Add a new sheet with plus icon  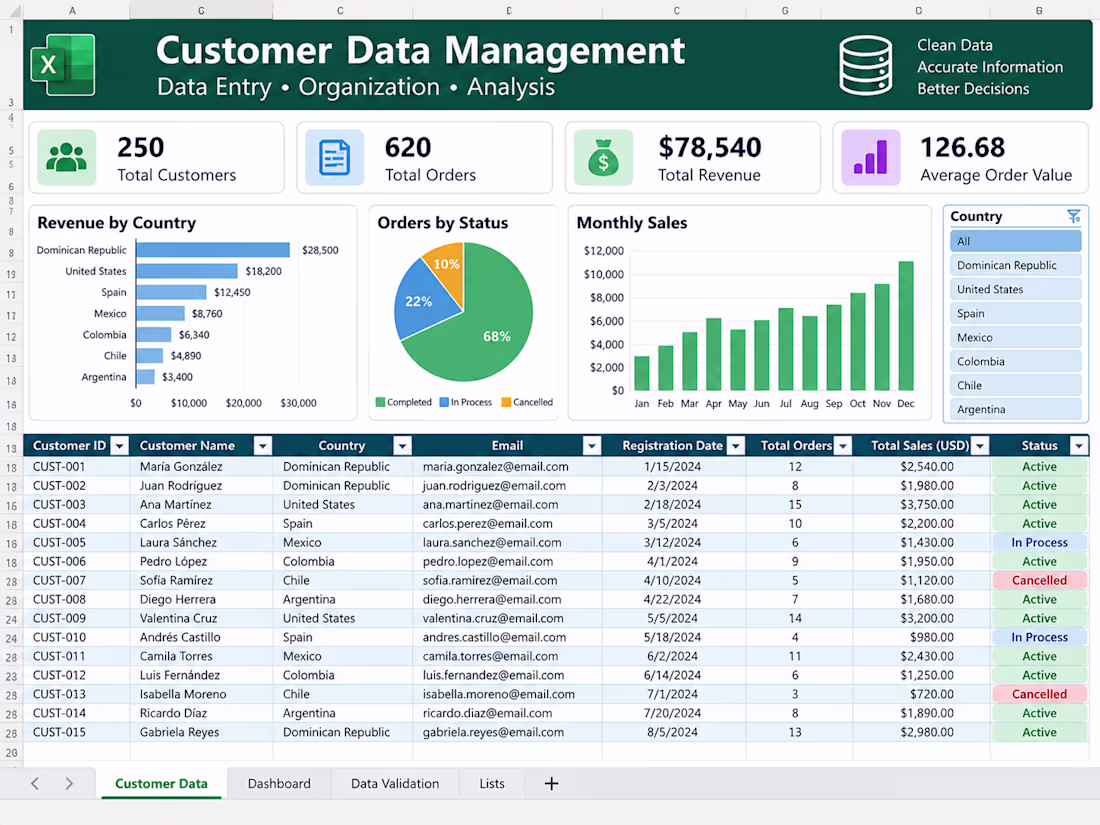pyautogui.click(x=551, y=784)
